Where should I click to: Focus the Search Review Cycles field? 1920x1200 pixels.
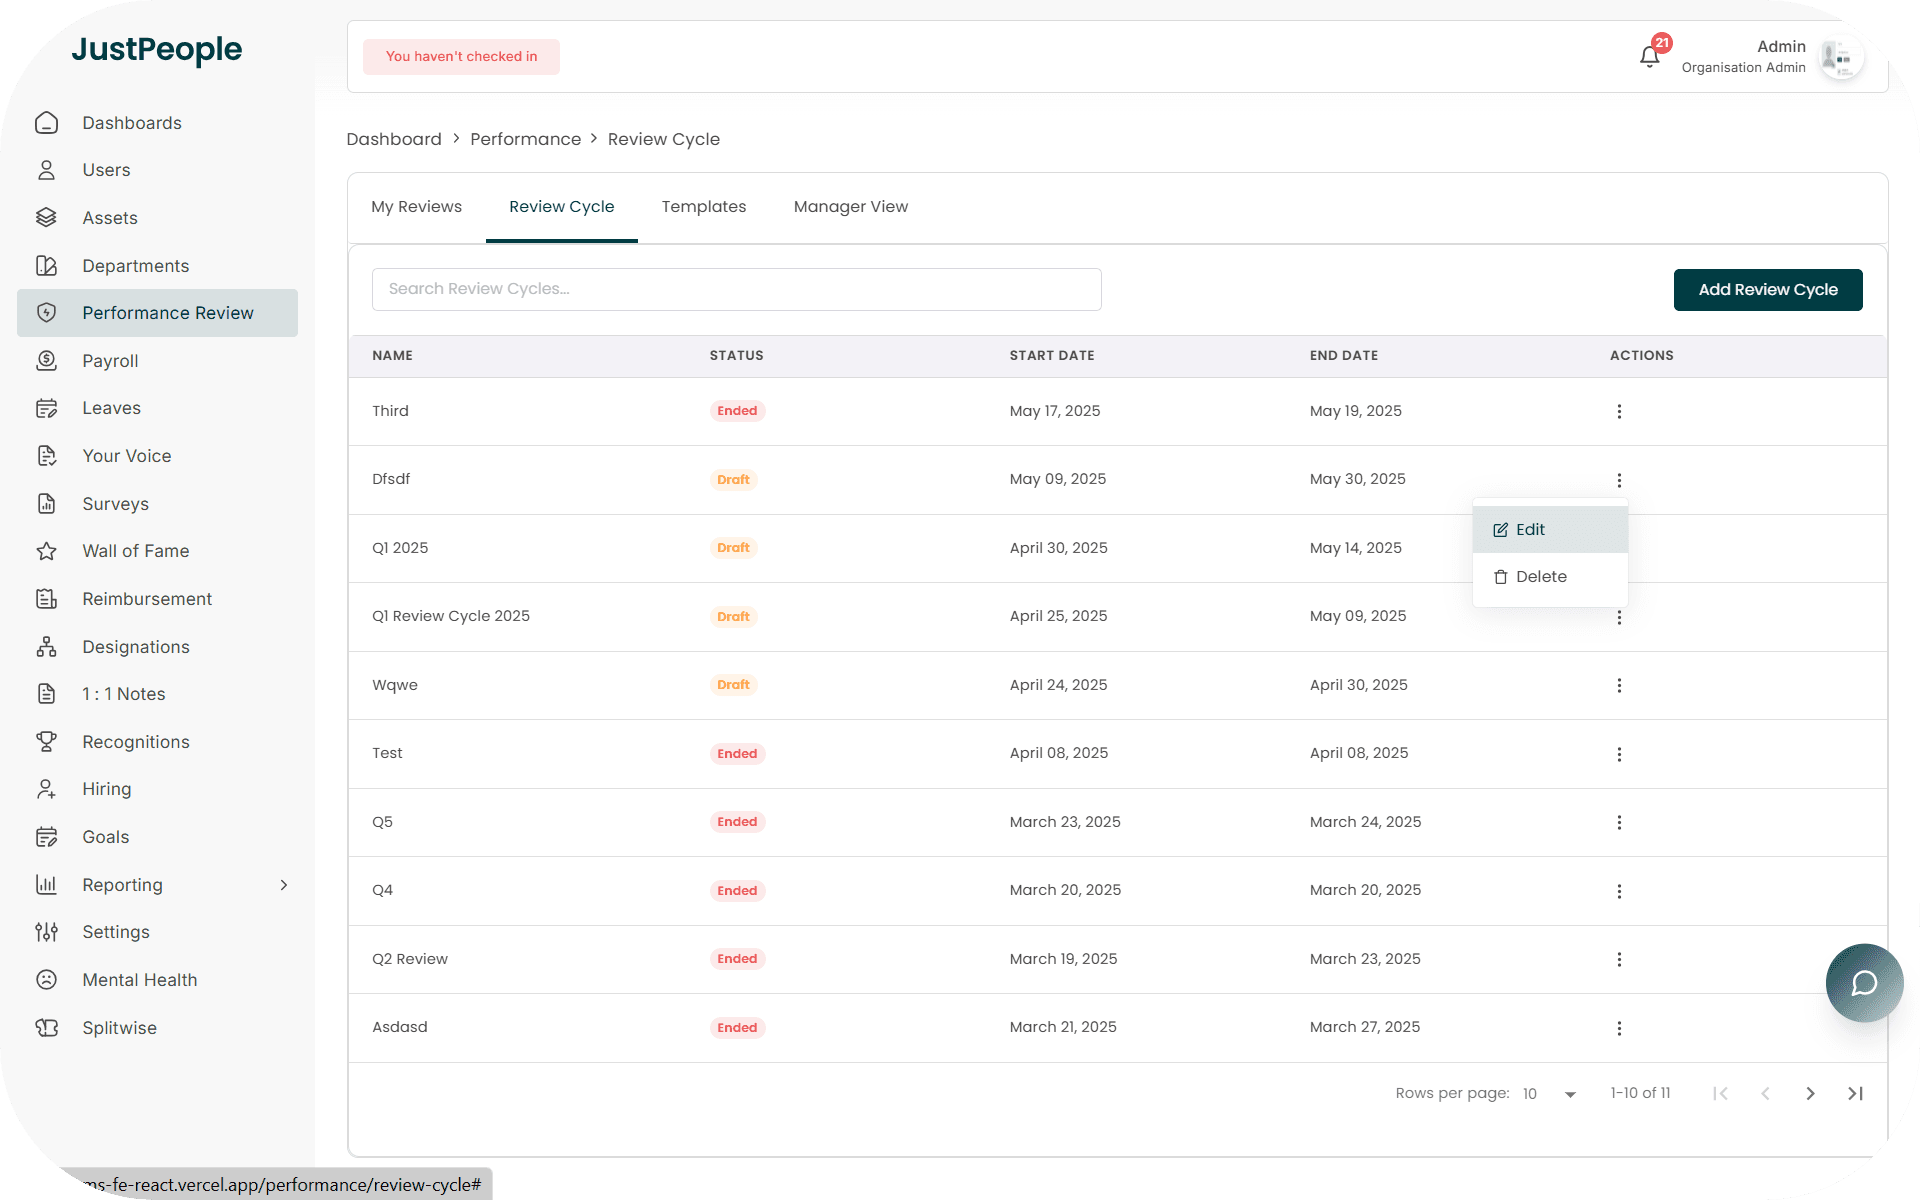[736, 289]
